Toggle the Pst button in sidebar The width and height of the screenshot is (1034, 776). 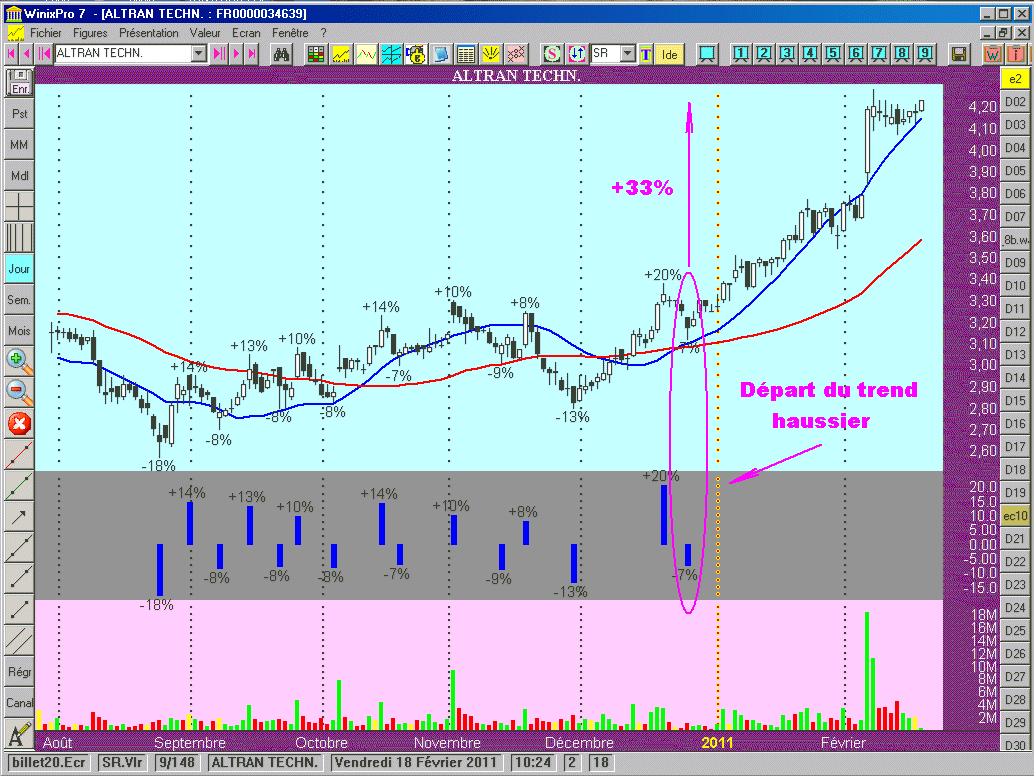[x=18, y=113]
